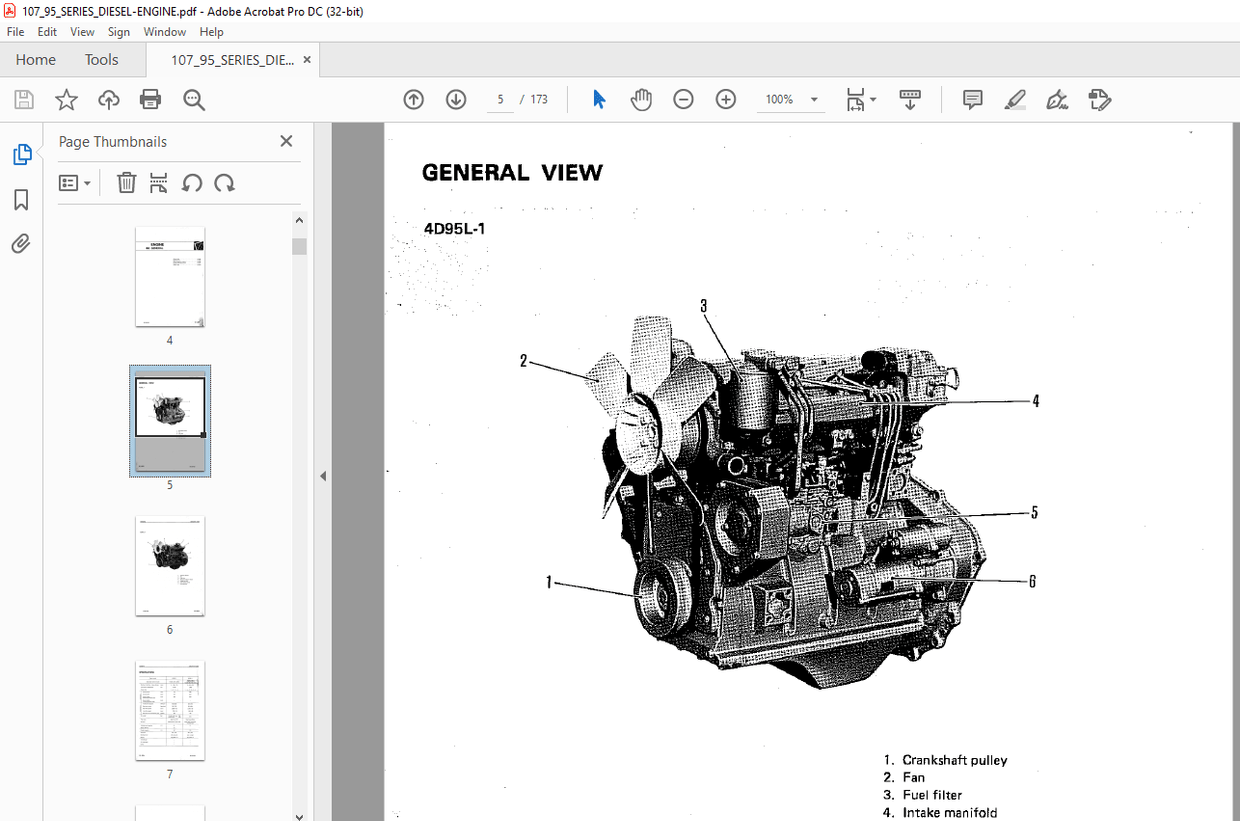1240x821 pixels.
Task: Rotate pages counterclockwise in thumbnails toolbar
Action: (x=192, y=182)
